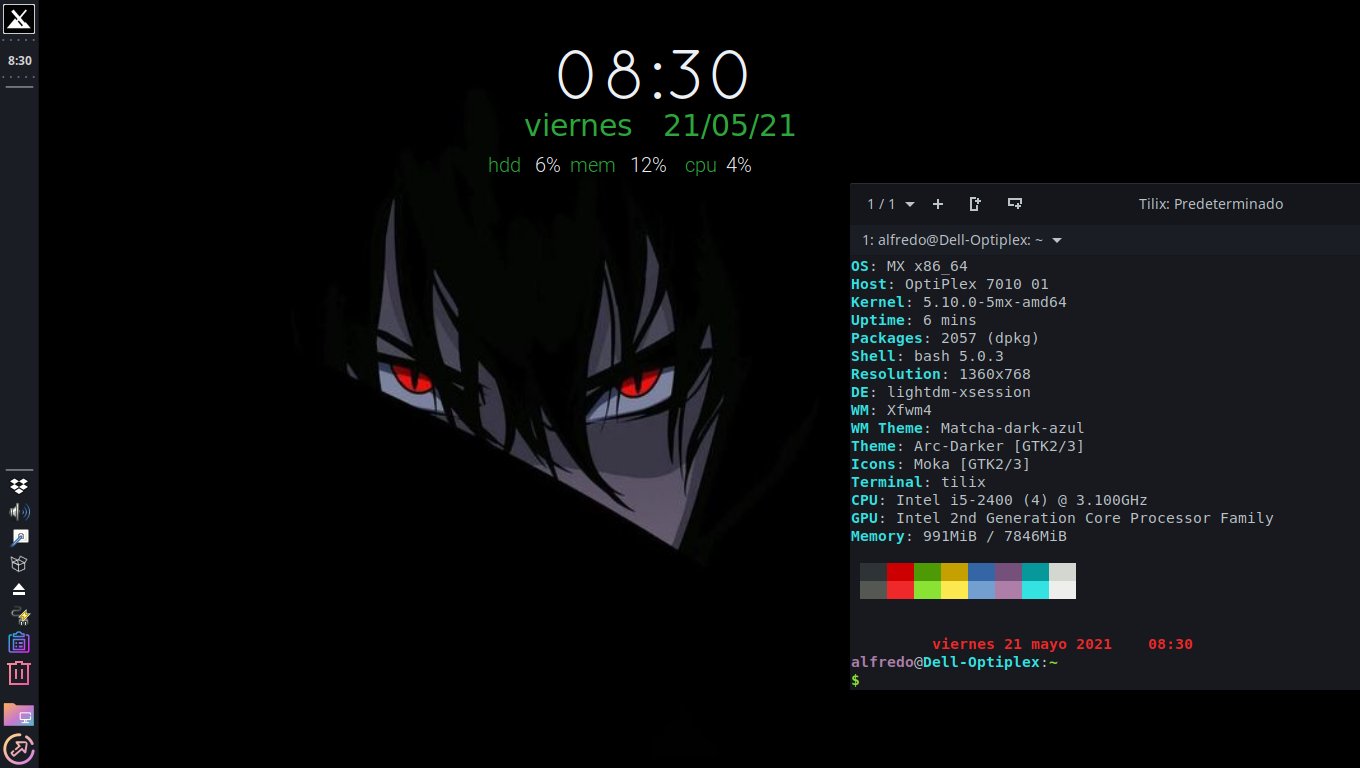Add terminal down split icon
The height and width of the screenshot is (768, 1360).
click(x=1015, y=204)
